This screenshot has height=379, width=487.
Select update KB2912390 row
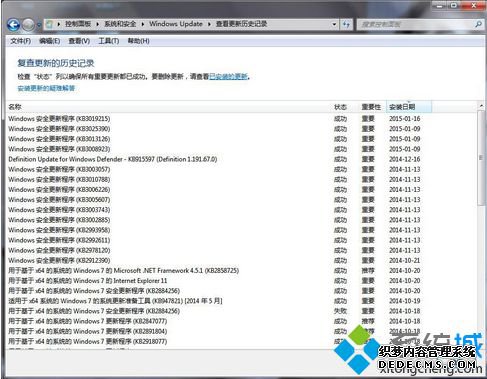point(241,260)
